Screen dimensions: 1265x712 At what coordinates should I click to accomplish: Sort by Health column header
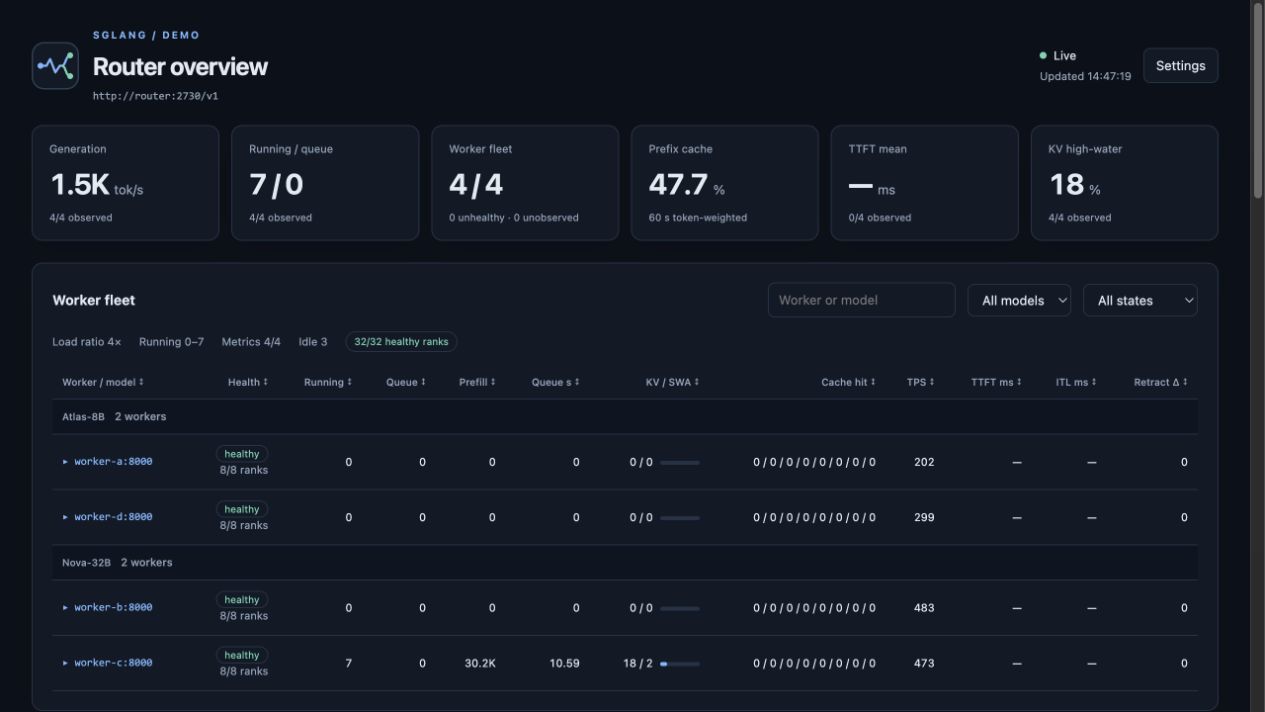click(248, 382)
